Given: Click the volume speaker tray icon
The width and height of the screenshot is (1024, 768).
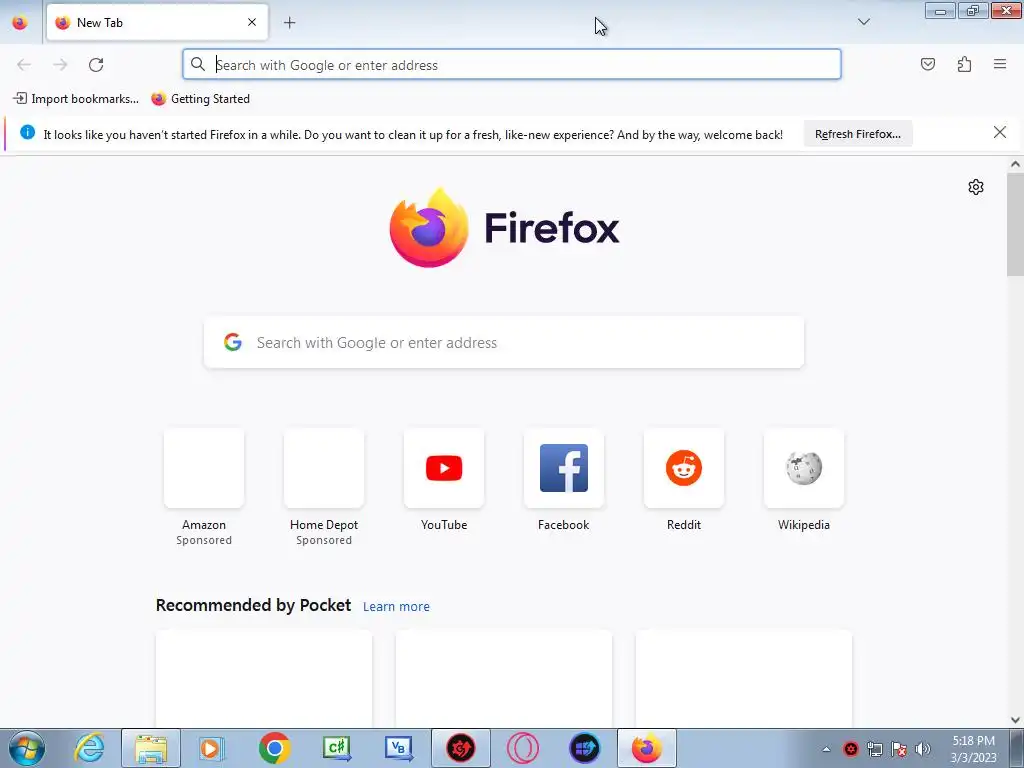Looking at the screenshot, I should click(922, 749).
